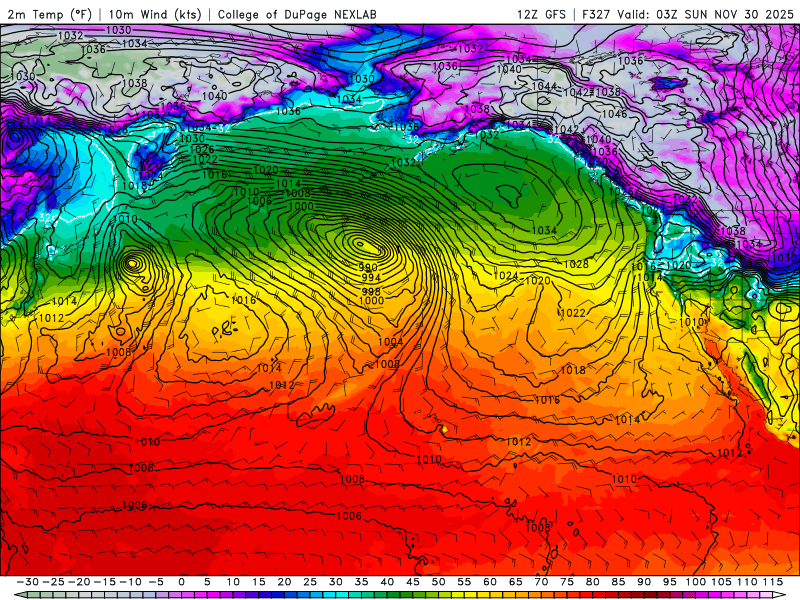The height and width of the screenshot is (600, 800).
Task: Click the -5 legend value
Action: pos(156,582)
